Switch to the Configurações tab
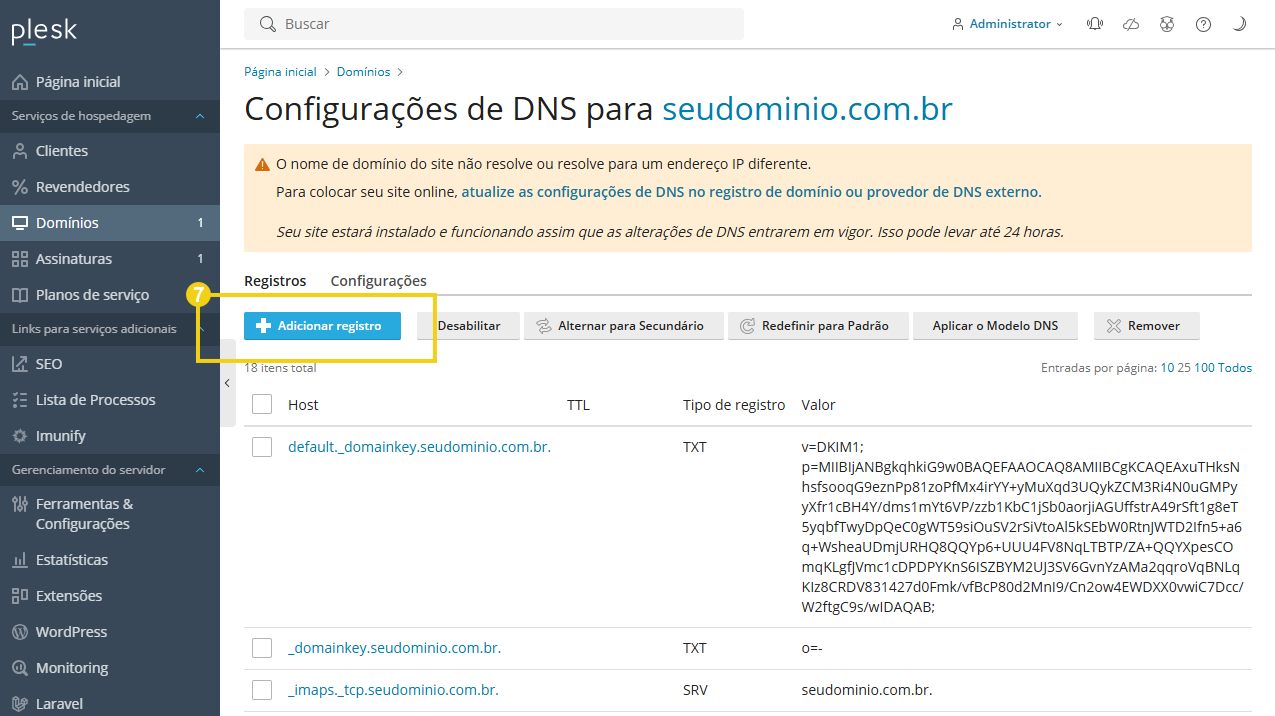Screen dimensions: 1275x716 pos(378,280)
